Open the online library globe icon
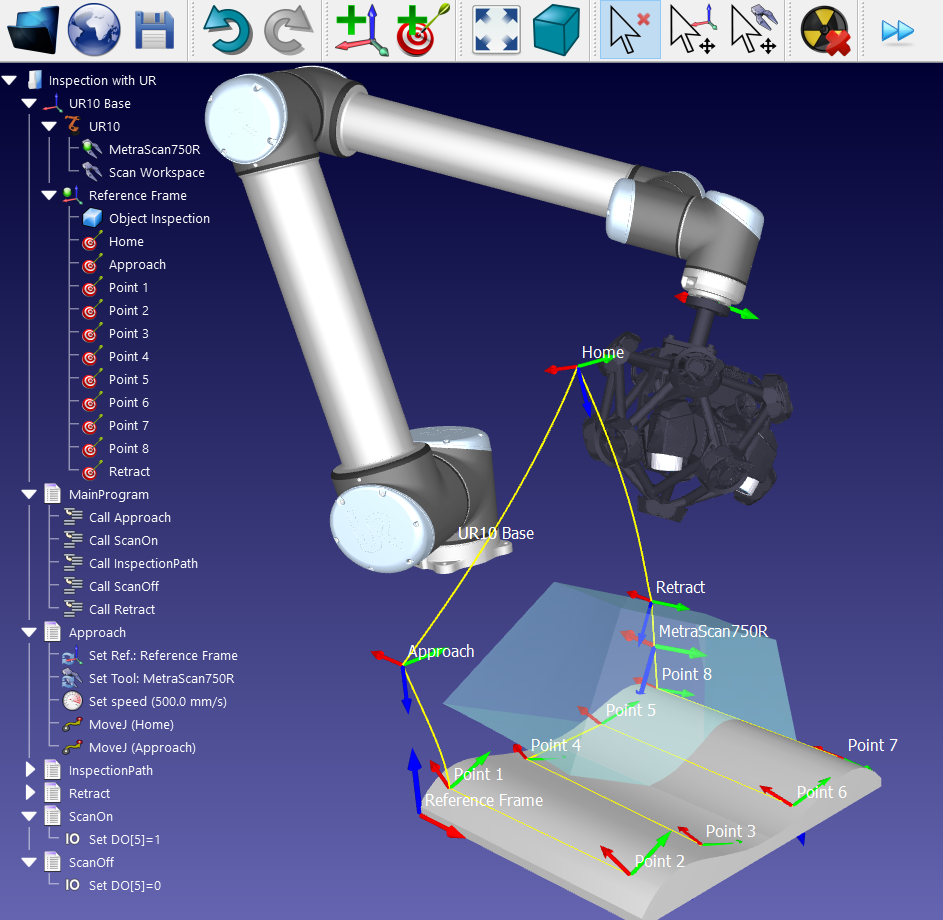Screen dimensions: 943x920 93,30
